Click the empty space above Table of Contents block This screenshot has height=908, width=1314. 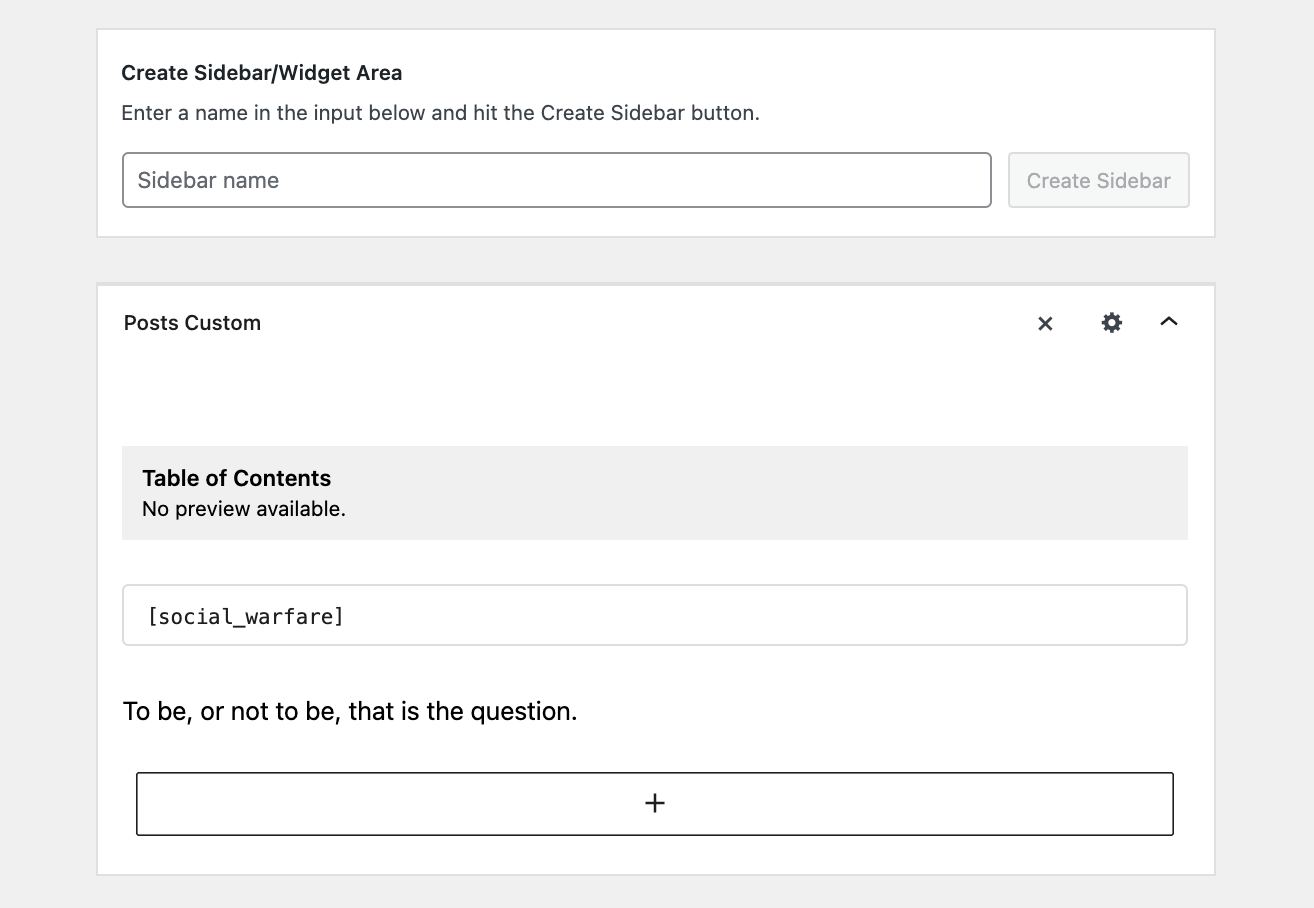coord(654,400)
